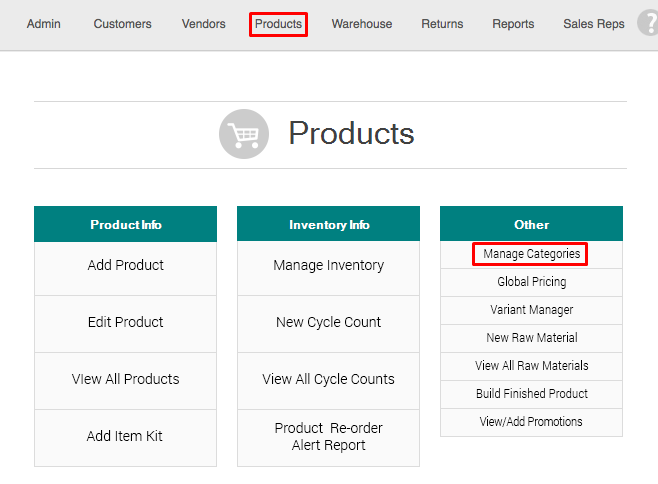The width and height of the screenshot is (658, 484).
Task: Click the Add Product button
Action: (x=125, y=266)
